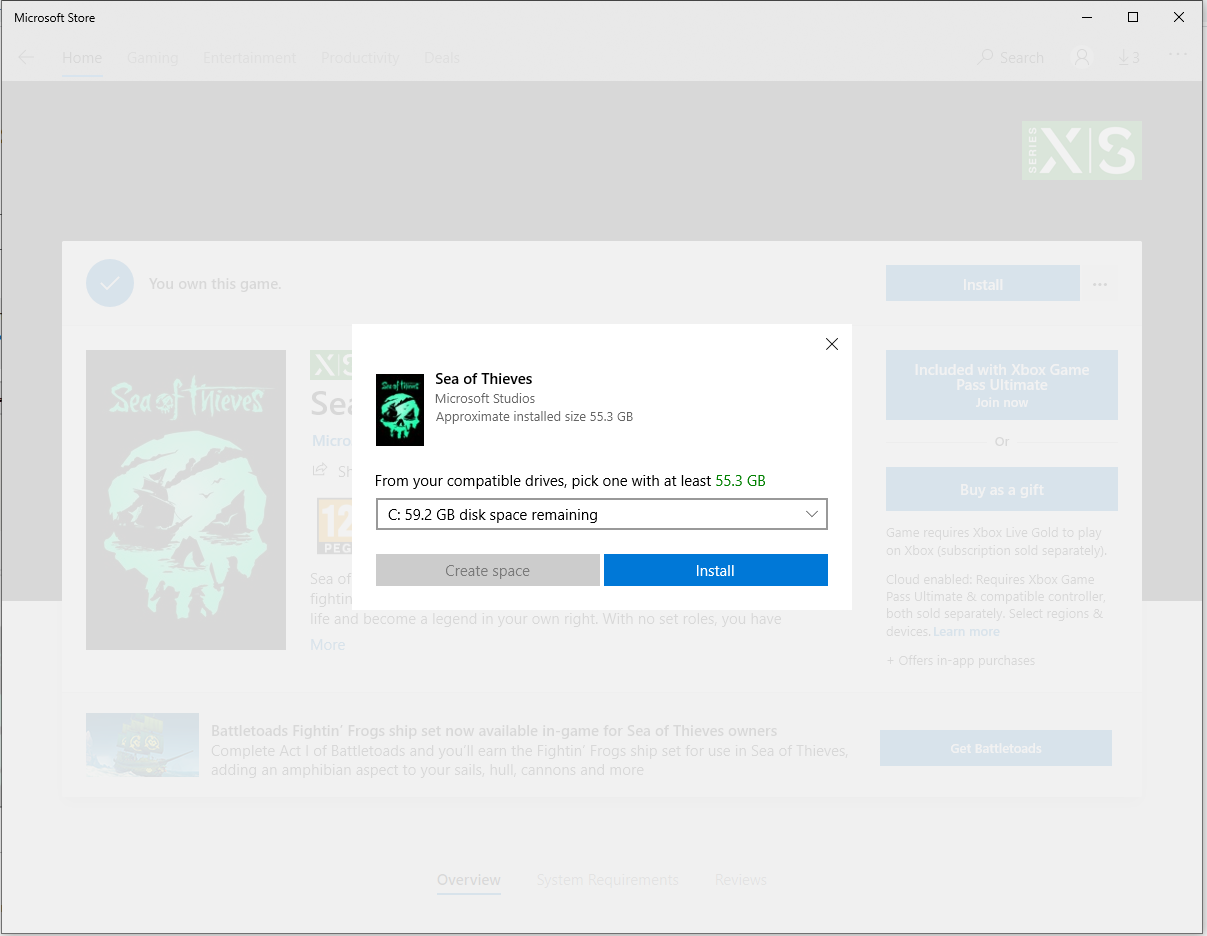Minimize the Microsoft Store window
Image resolution: width=1207 pixels, height=936 pixels.
pyautogui.click(x=1087, y=17)
